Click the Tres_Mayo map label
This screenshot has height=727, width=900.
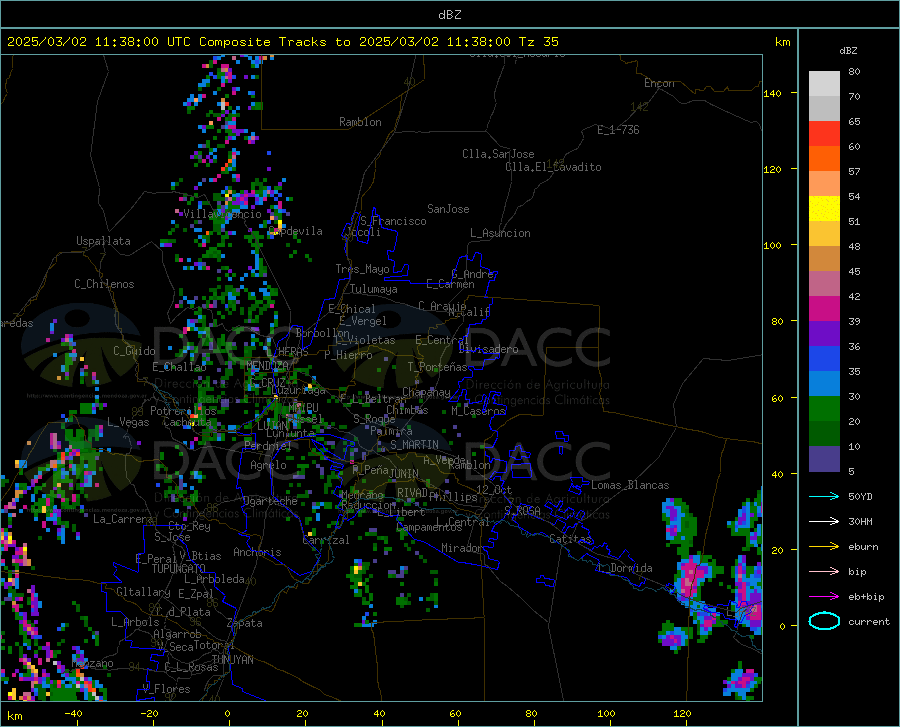[x=362, y=269]
